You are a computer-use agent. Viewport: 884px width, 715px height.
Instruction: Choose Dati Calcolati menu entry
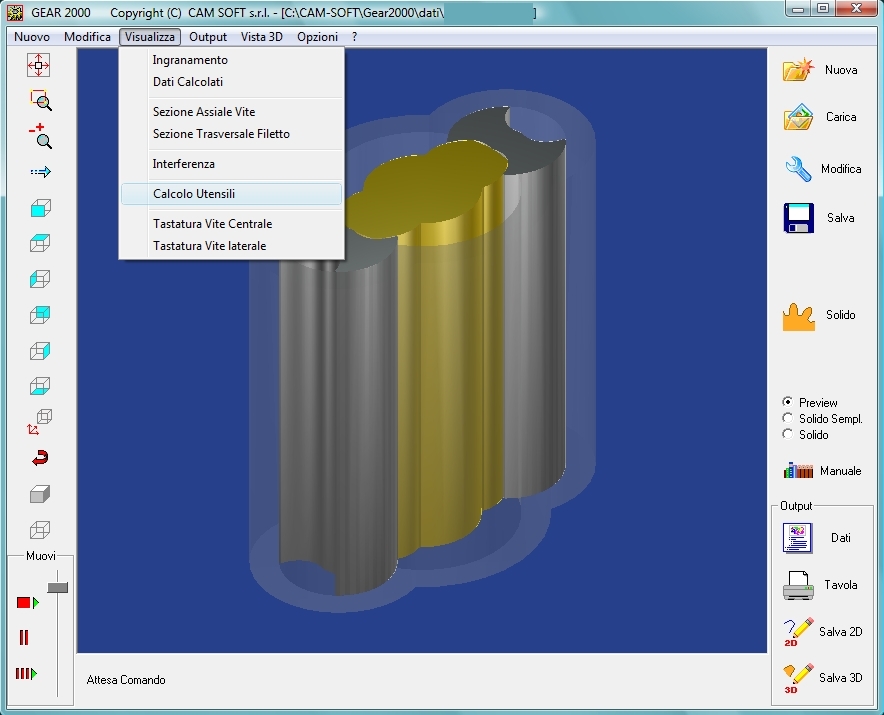(231, 82)
